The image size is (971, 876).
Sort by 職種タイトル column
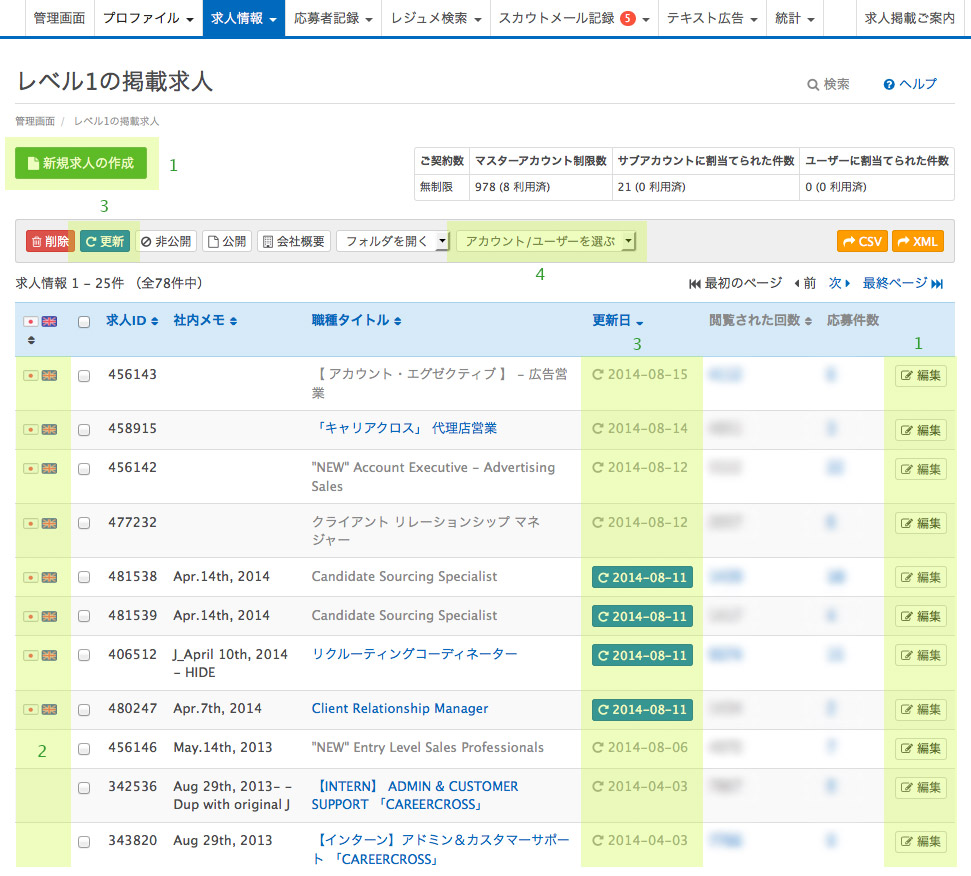[356, 320]
